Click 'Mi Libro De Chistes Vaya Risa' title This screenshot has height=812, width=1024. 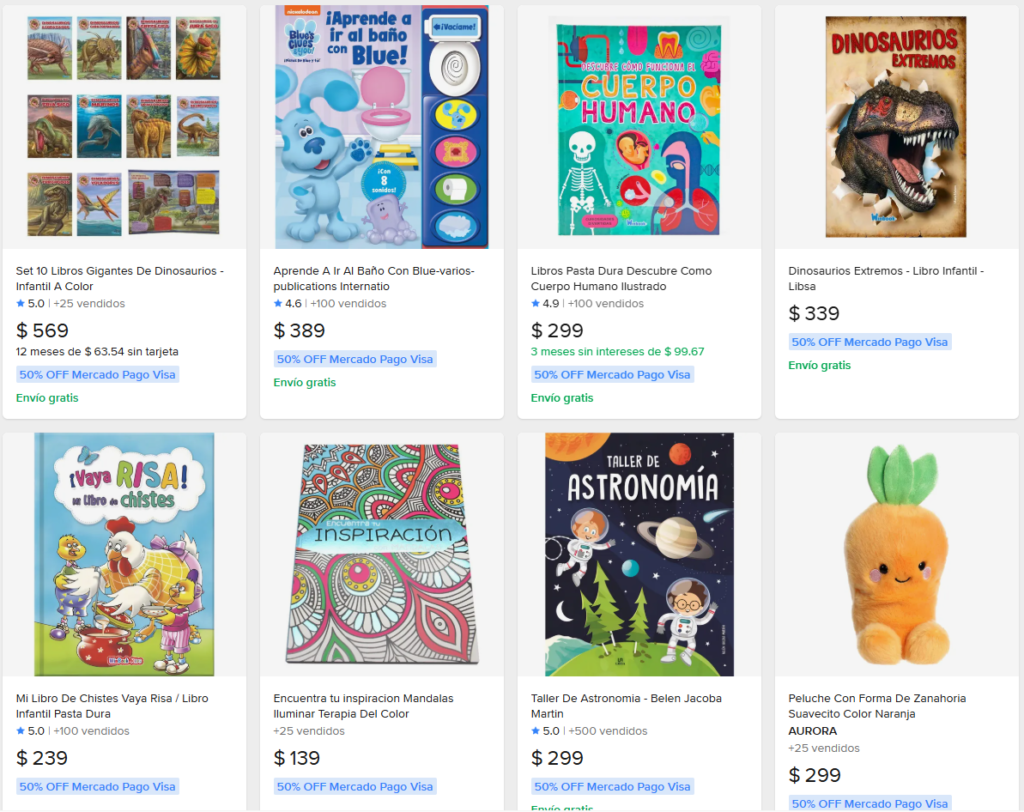(x=112, y=706)
